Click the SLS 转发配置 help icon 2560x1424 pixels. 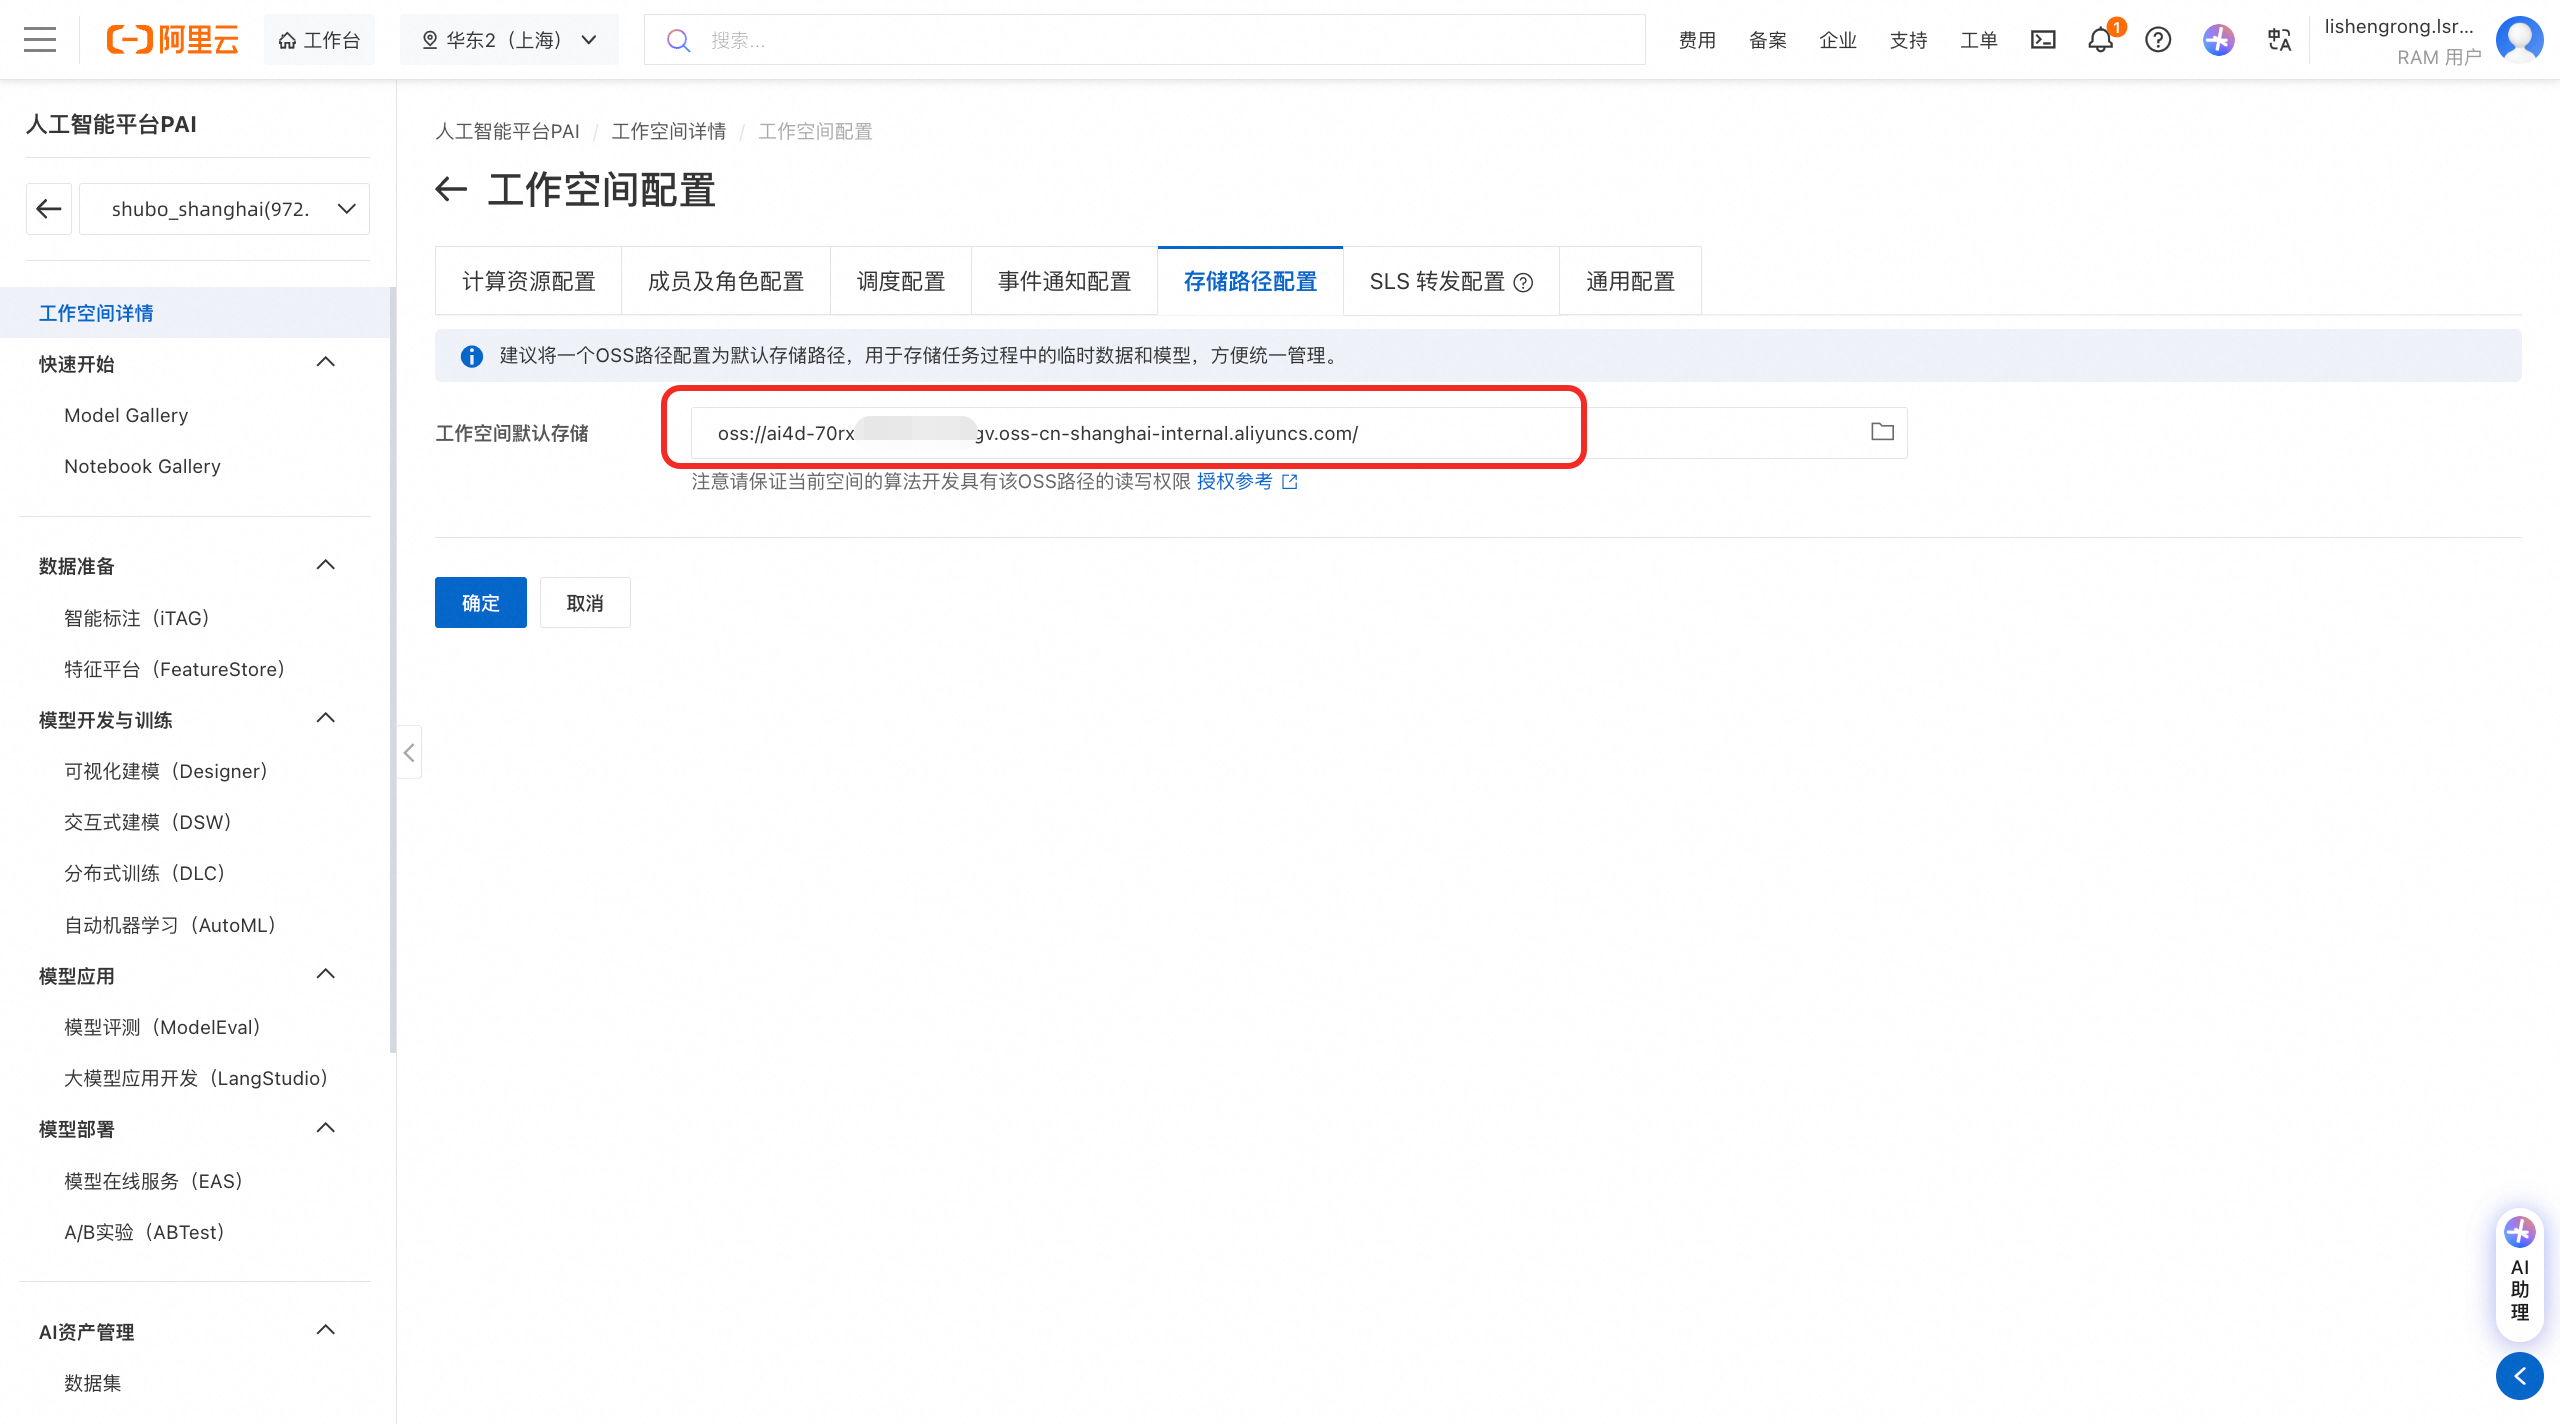point(1523,283)
